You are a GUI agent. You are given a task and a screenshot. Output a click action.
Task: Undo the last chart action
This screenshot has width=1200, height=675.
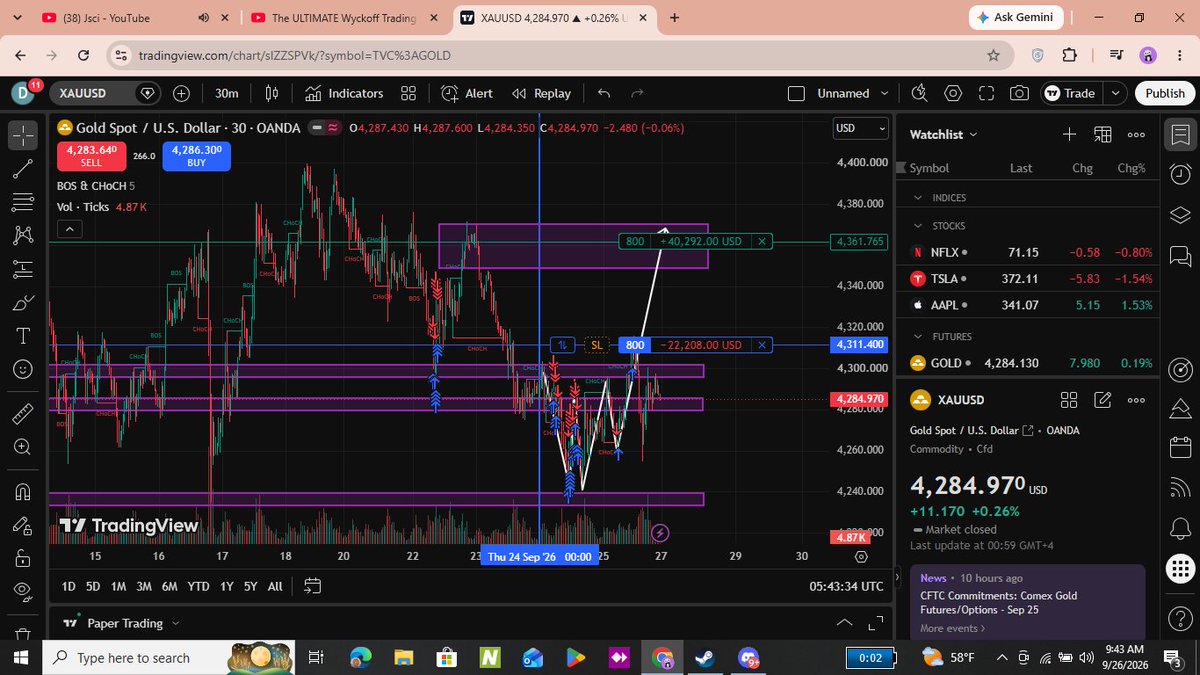(x=604, y=93)
